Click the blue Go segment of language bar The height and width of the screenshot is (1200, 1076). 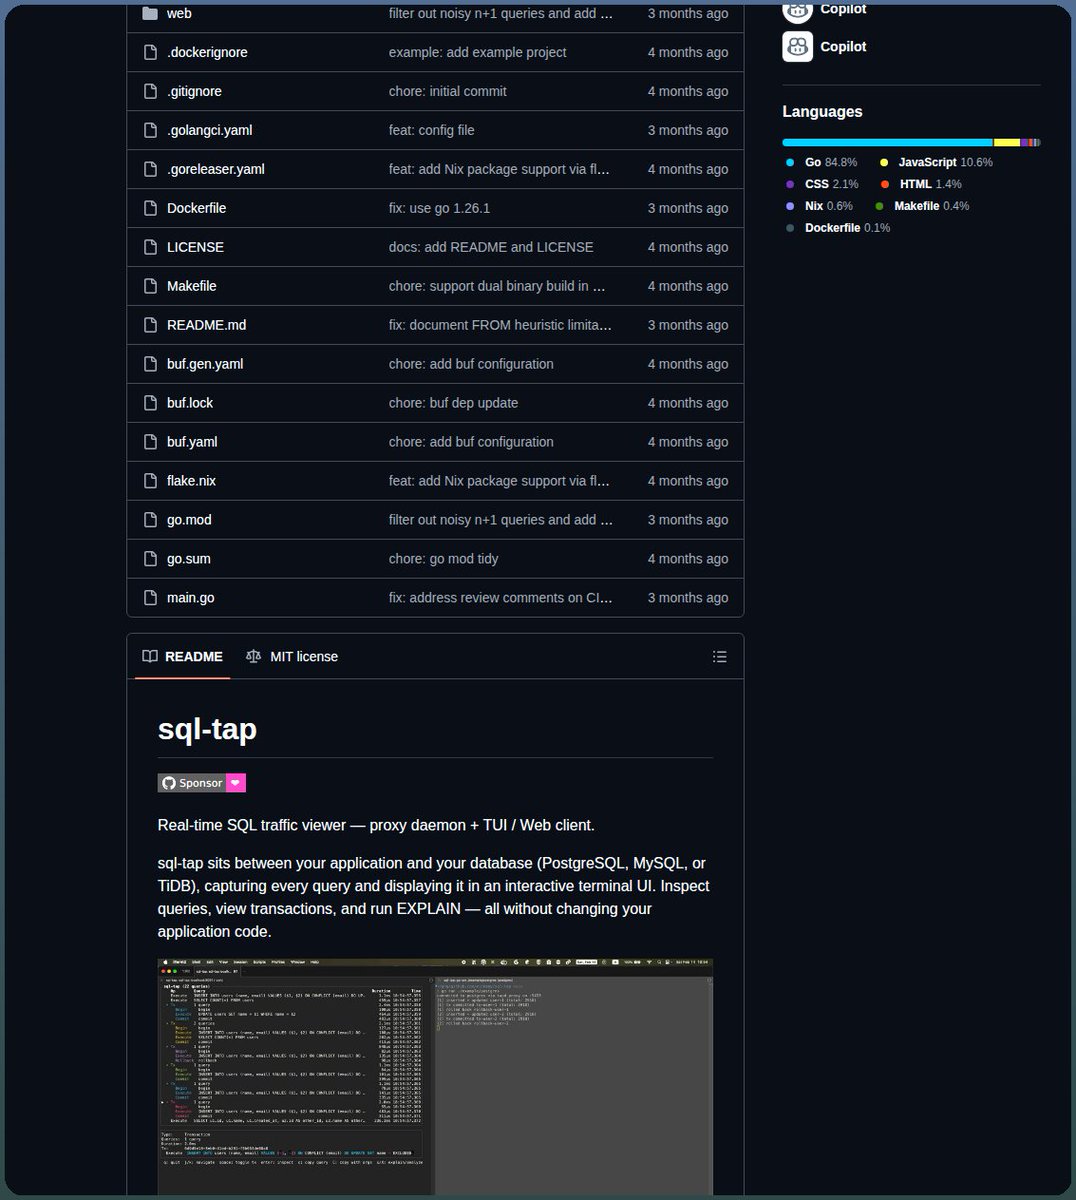click(x=887, y=143)
